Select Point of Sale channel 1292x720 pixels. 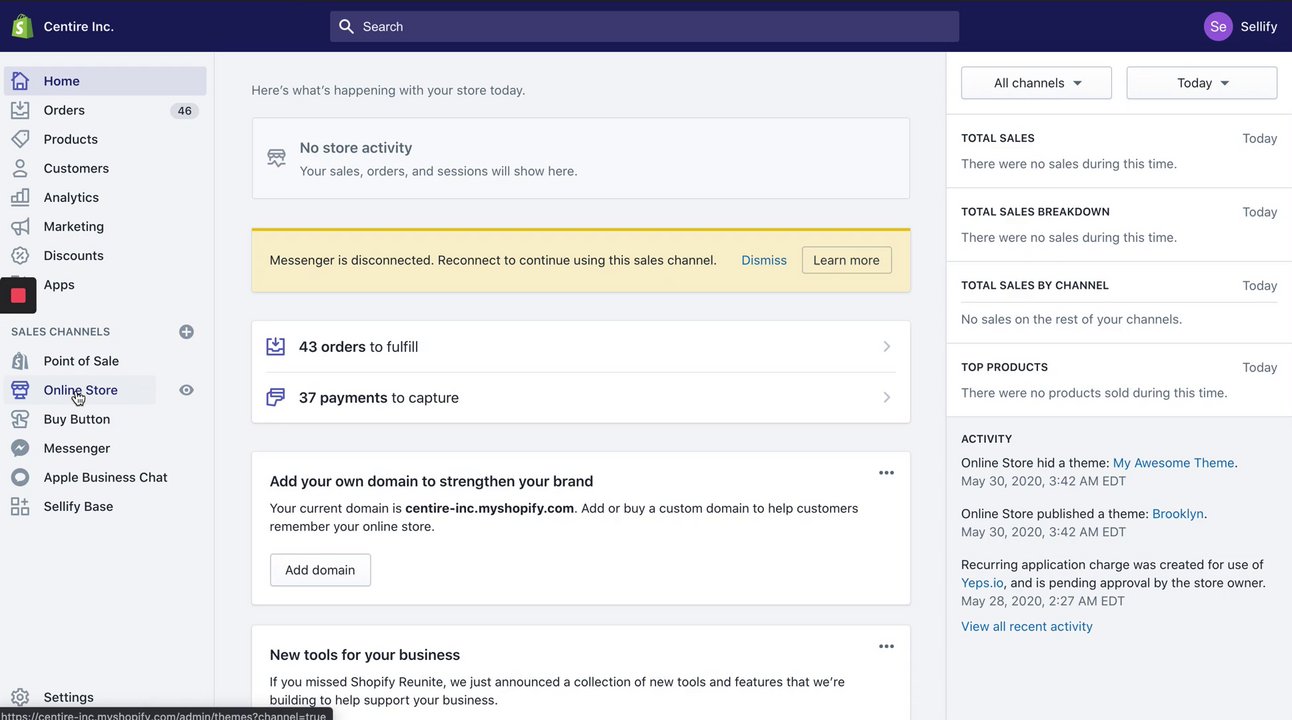coord(81,361)
